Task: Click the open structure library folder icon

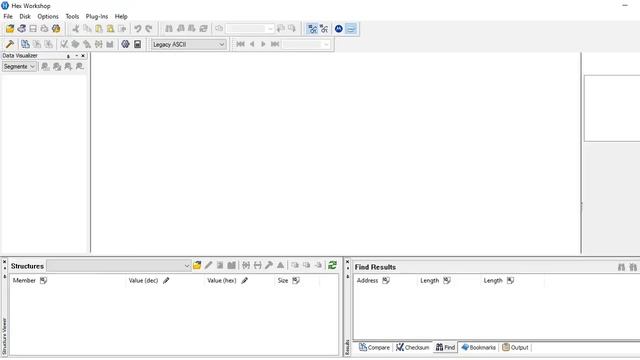Action: (x=197, y=265)
